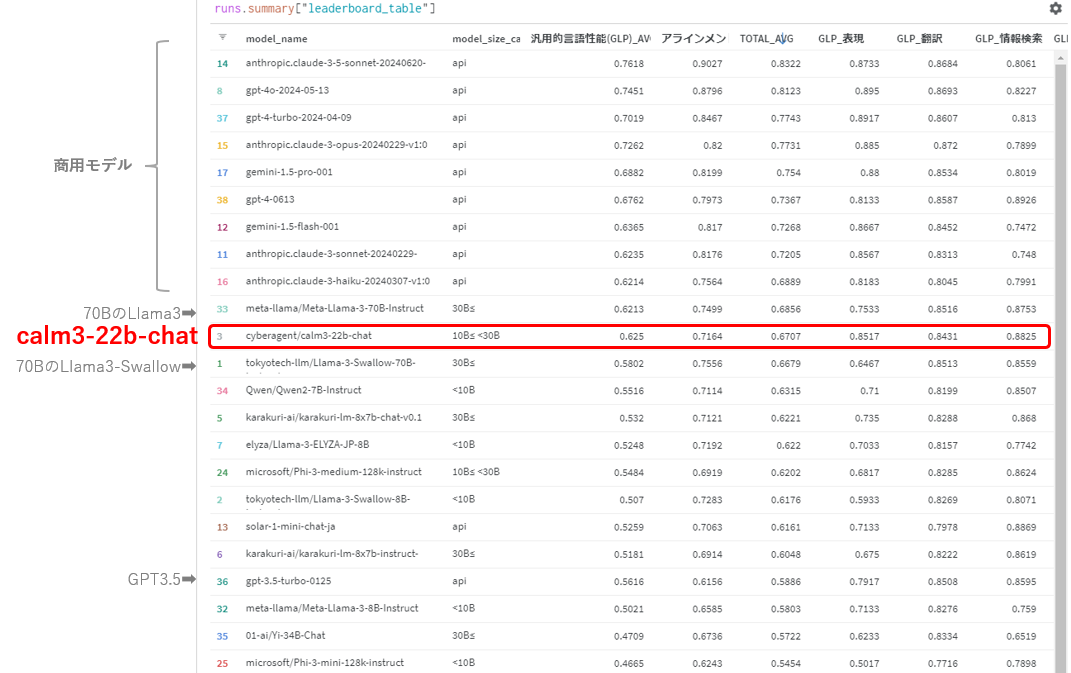Click the 10B≤ <30B size cell for calm3-22b-chat
Image resolution: width=1071 pixels, height=673 pixels.
coord(475,335)
